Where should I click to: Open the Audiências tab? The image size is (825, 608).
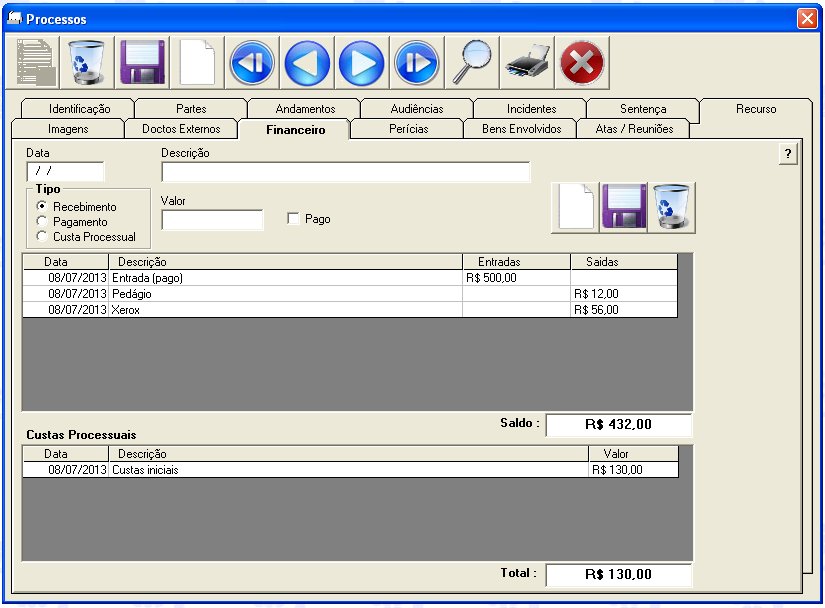click(417, 109)
